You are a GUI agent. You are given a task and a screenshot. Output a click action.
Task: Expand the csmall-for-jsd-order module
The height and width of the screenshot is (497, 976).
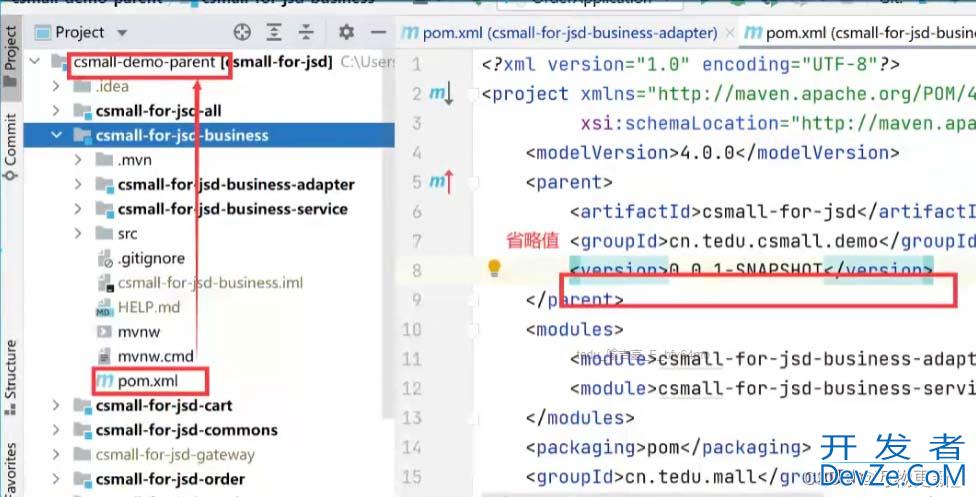pos(56,479)
